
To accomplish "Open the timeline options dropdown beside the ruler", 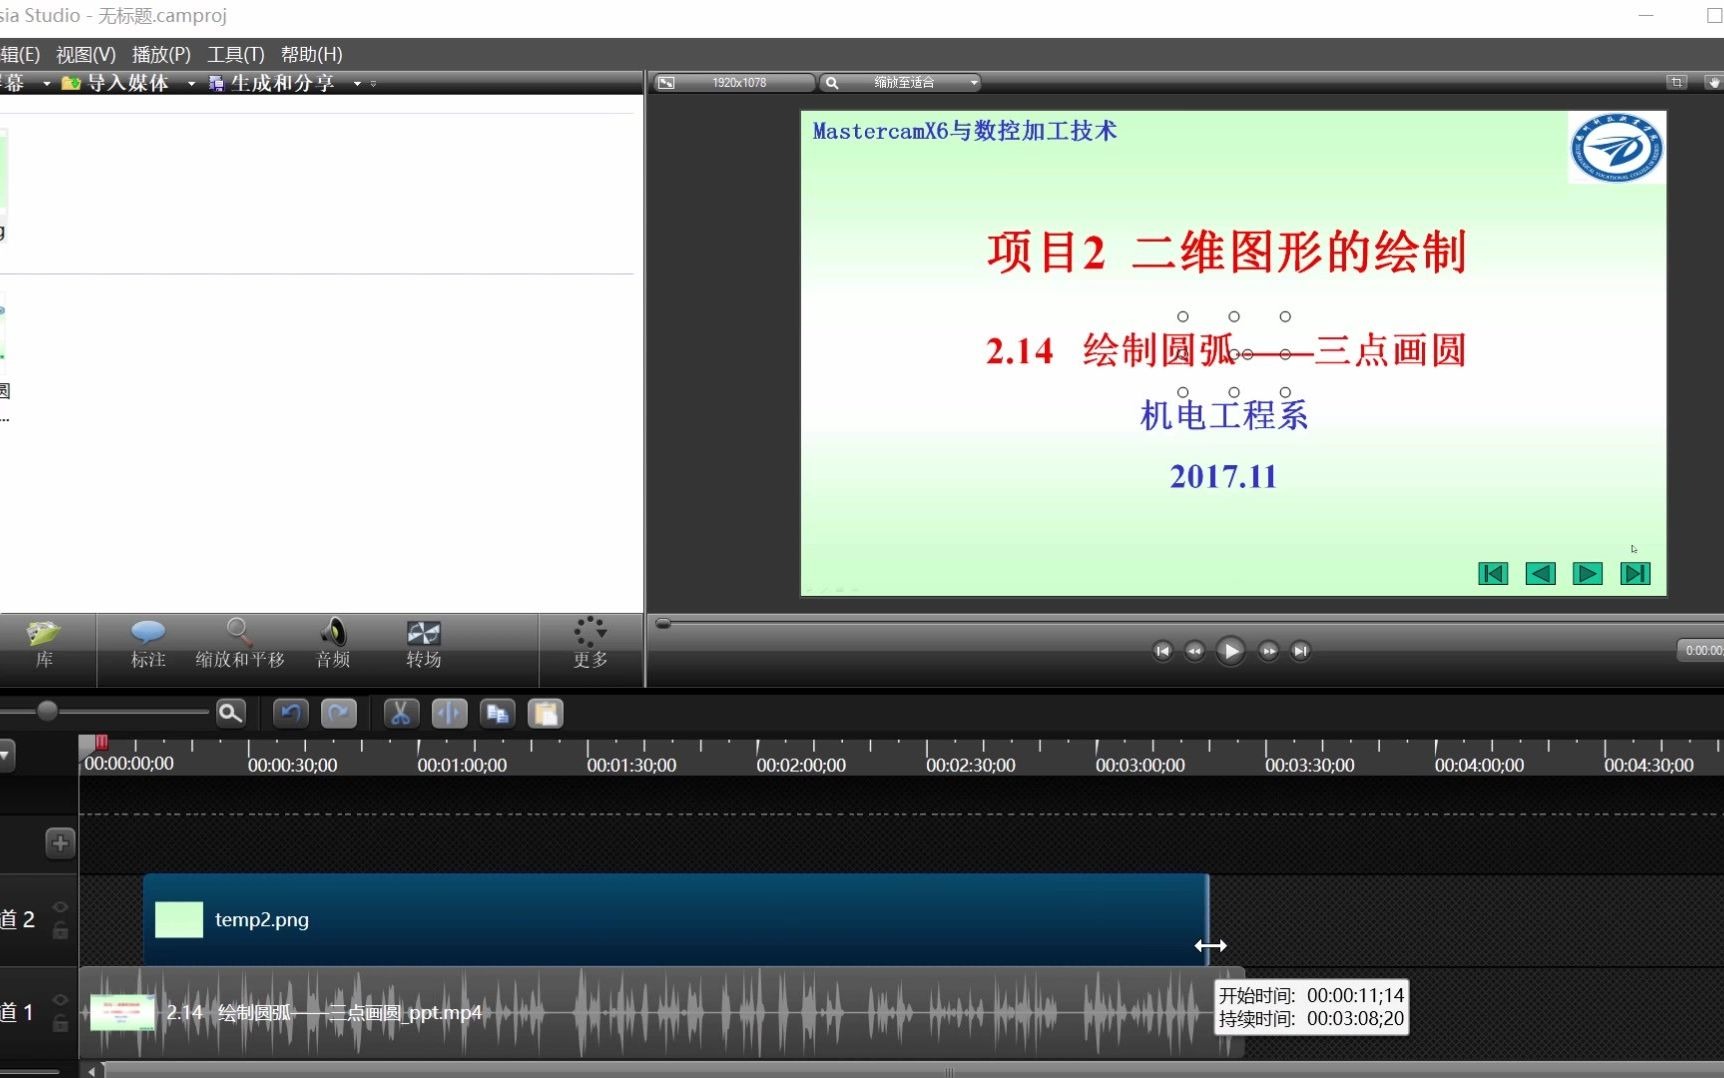I will tap(6, 755).
